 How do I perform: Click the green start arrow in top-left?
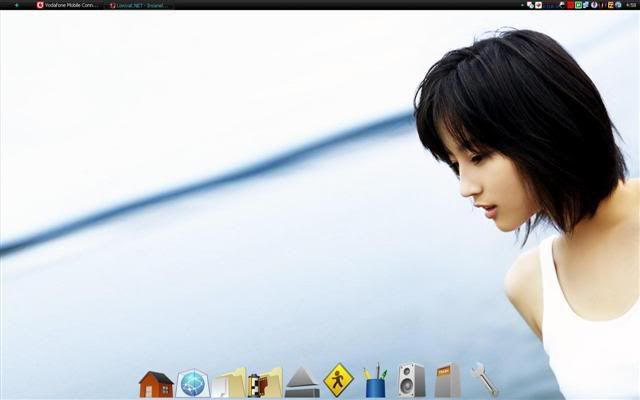click(x=16, y=5)
